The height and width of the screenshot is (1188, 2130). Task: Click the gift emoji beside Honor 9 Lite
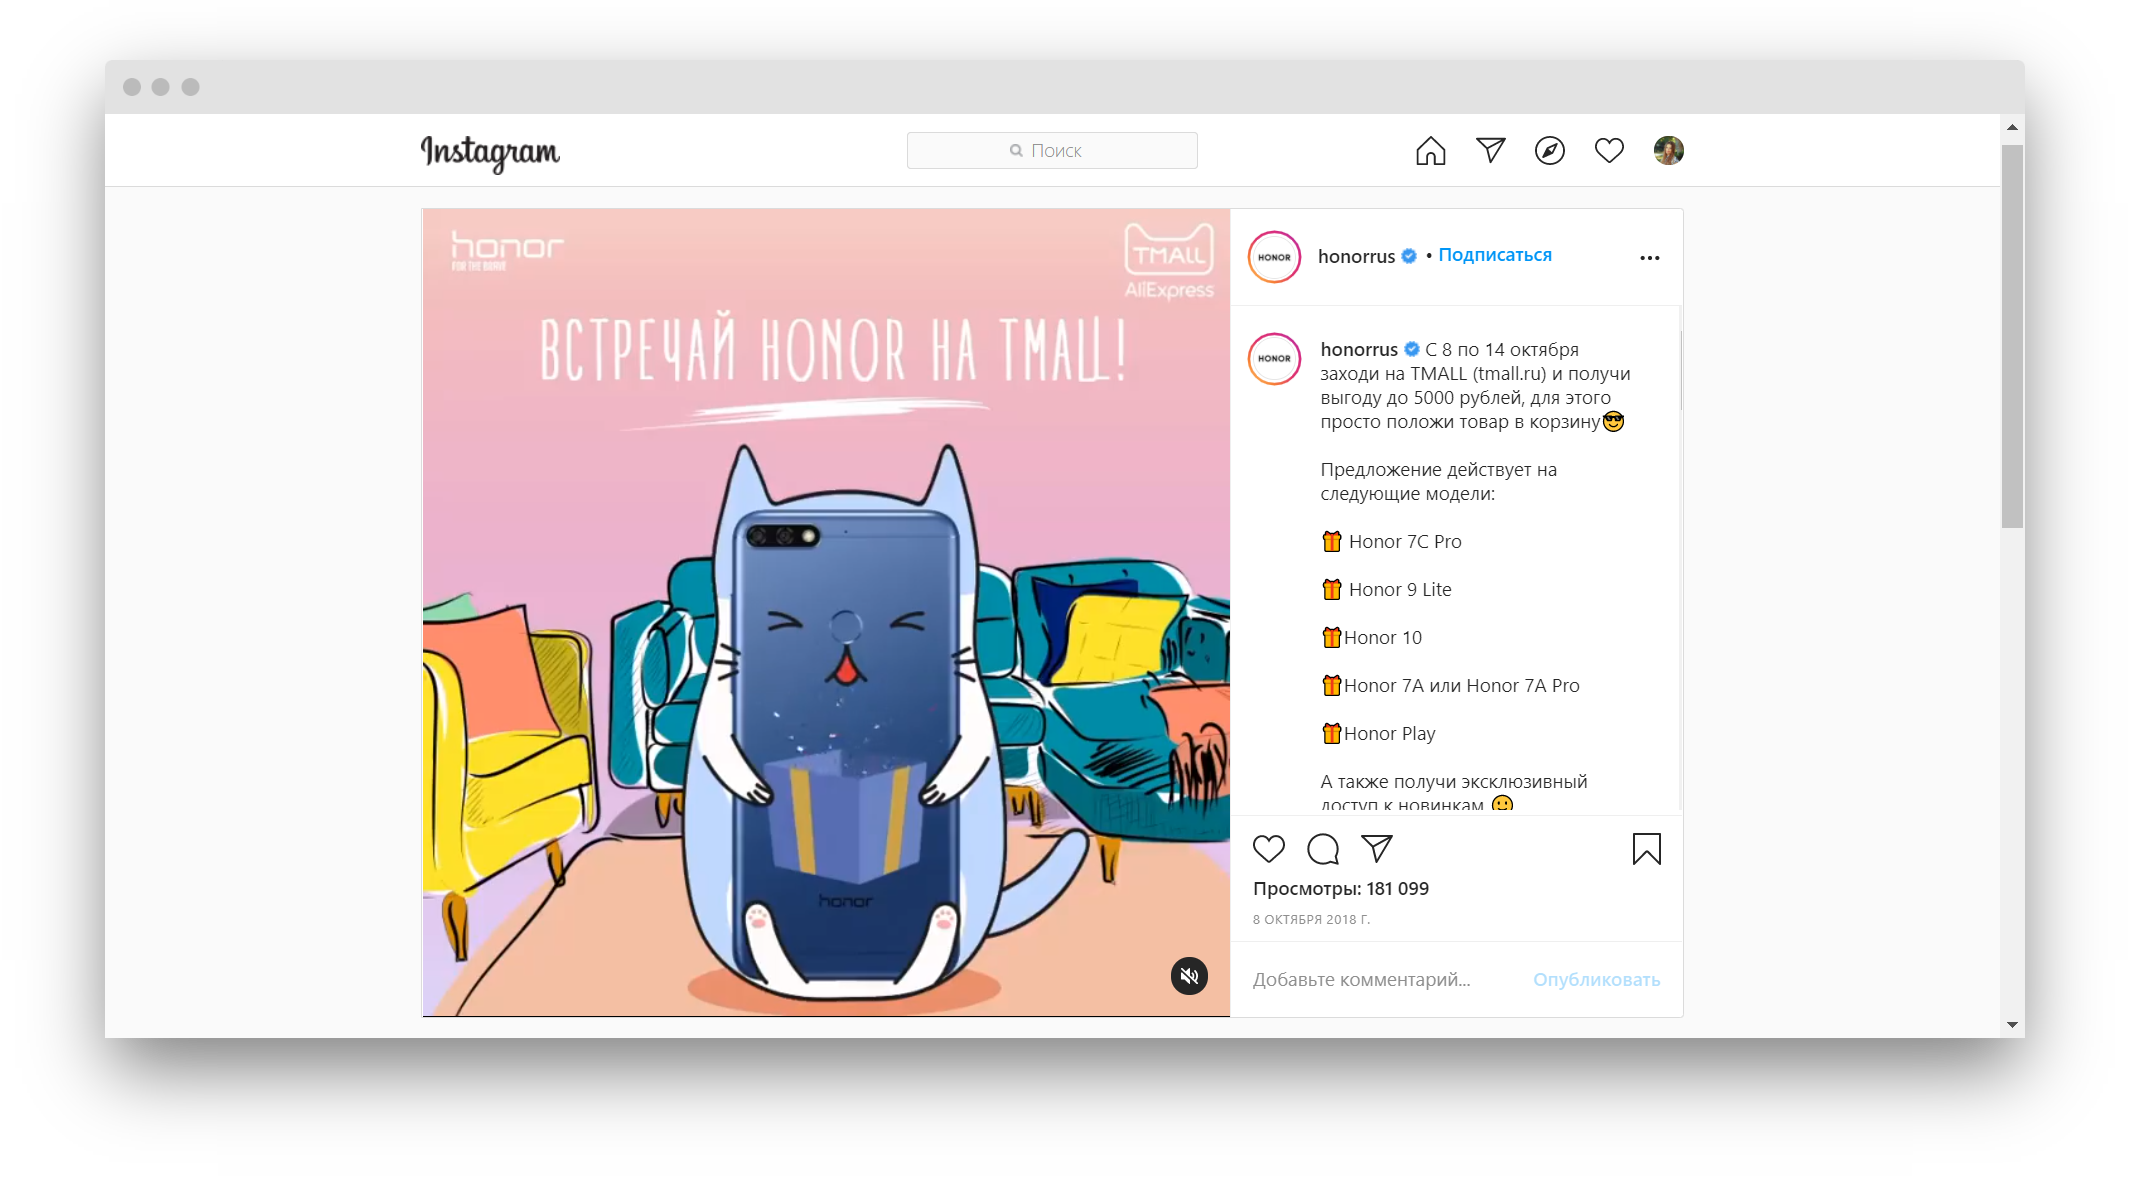(x=1332, y=589)
